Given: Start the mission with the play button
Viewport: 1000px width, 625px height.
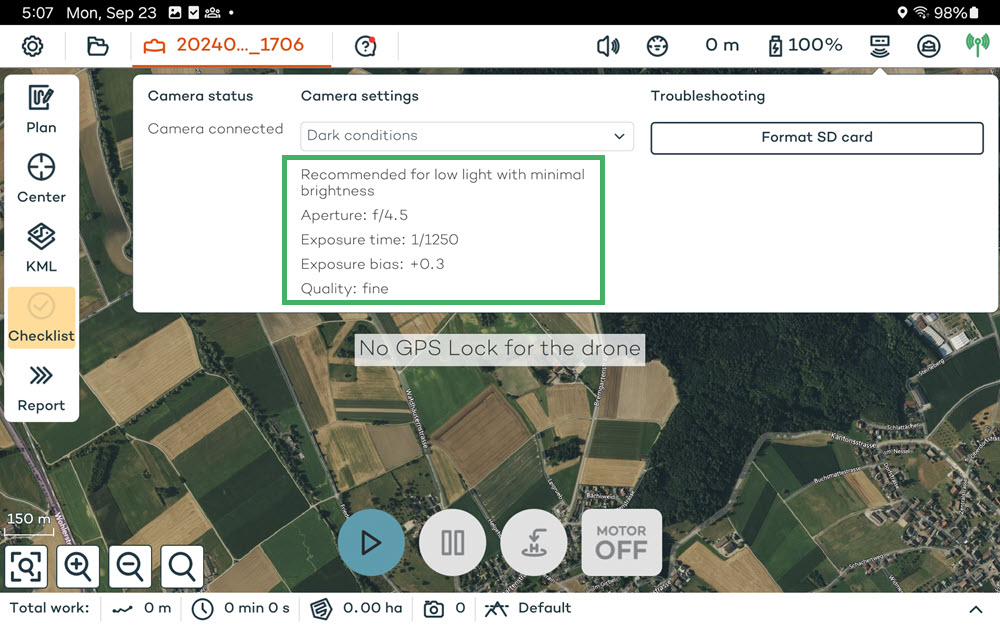Looking at the screenshot, I should pos(371,542).
